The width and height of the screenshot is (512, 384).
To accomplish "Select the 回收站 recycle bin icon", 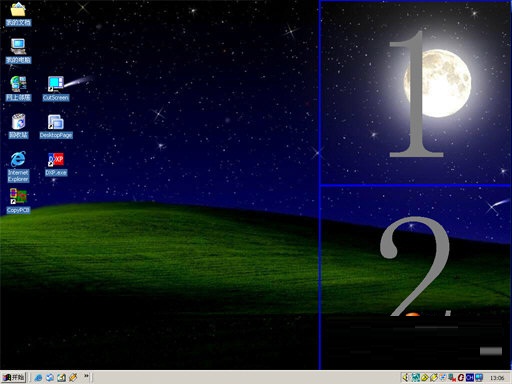I will [x=18, y=126].
